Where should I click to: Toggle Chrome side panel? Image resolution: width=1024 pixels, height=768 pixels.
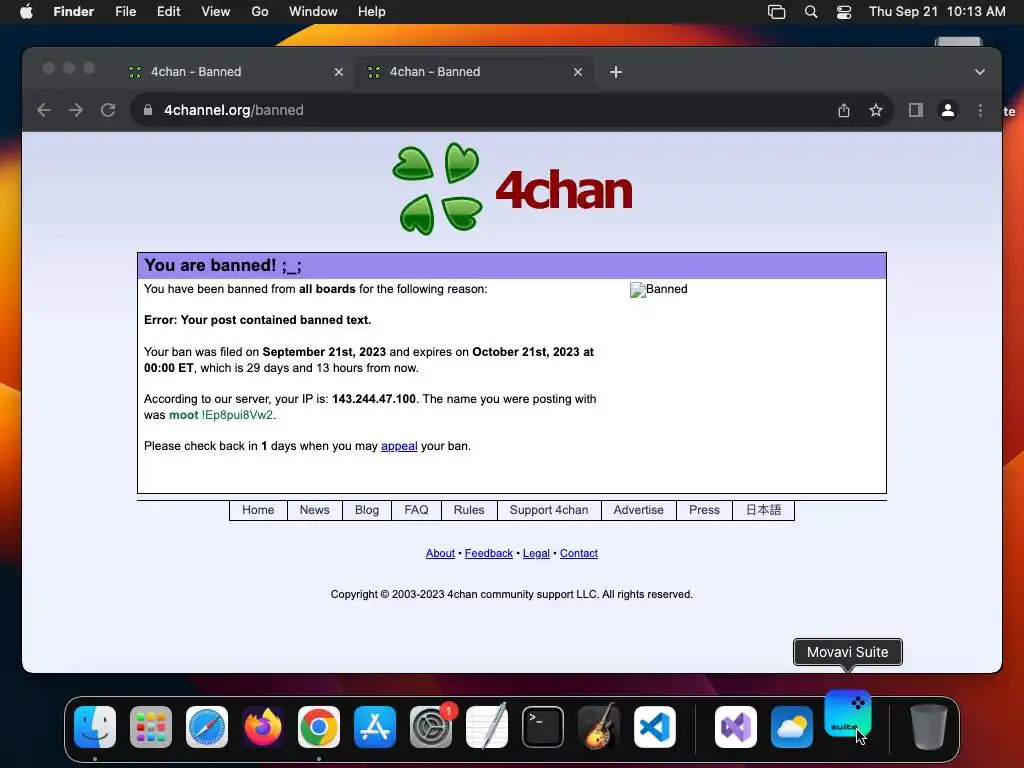916,110
